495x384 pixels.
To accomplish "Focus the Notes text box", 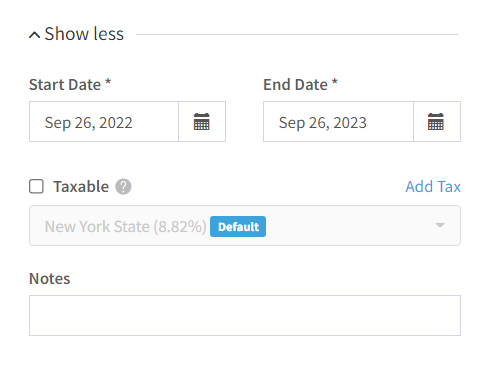I will pos(245,315).
